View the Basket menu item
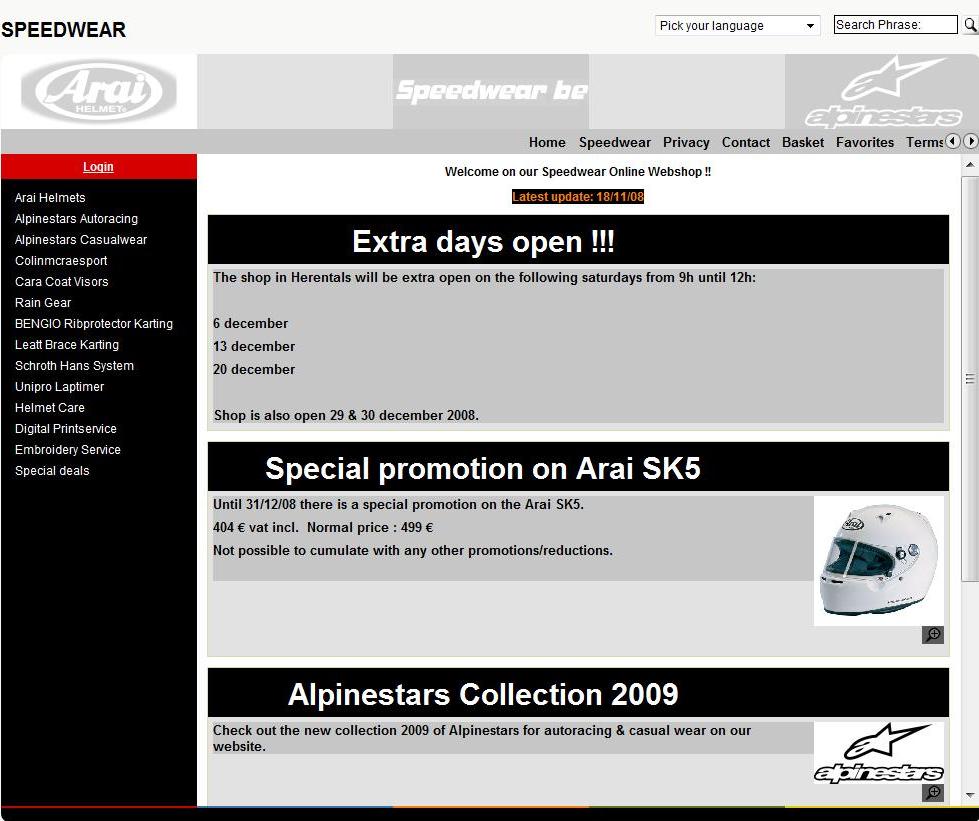The width and height of the screenshot is (979, 821). (803, 142)
